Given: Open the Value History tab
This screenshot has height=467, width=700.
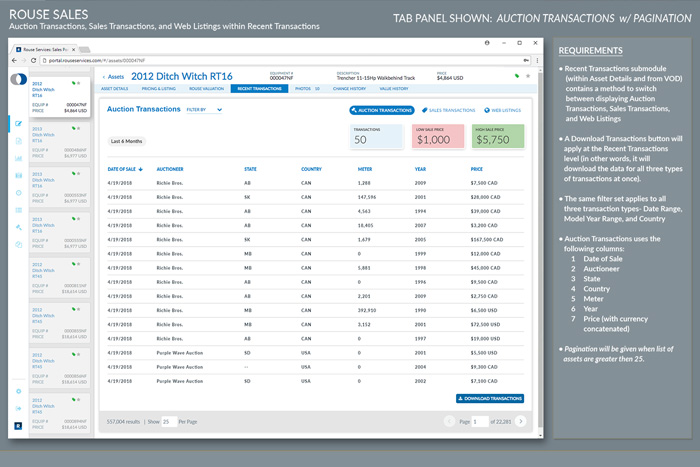Looking at the screenshot, I should pos(394,89).
